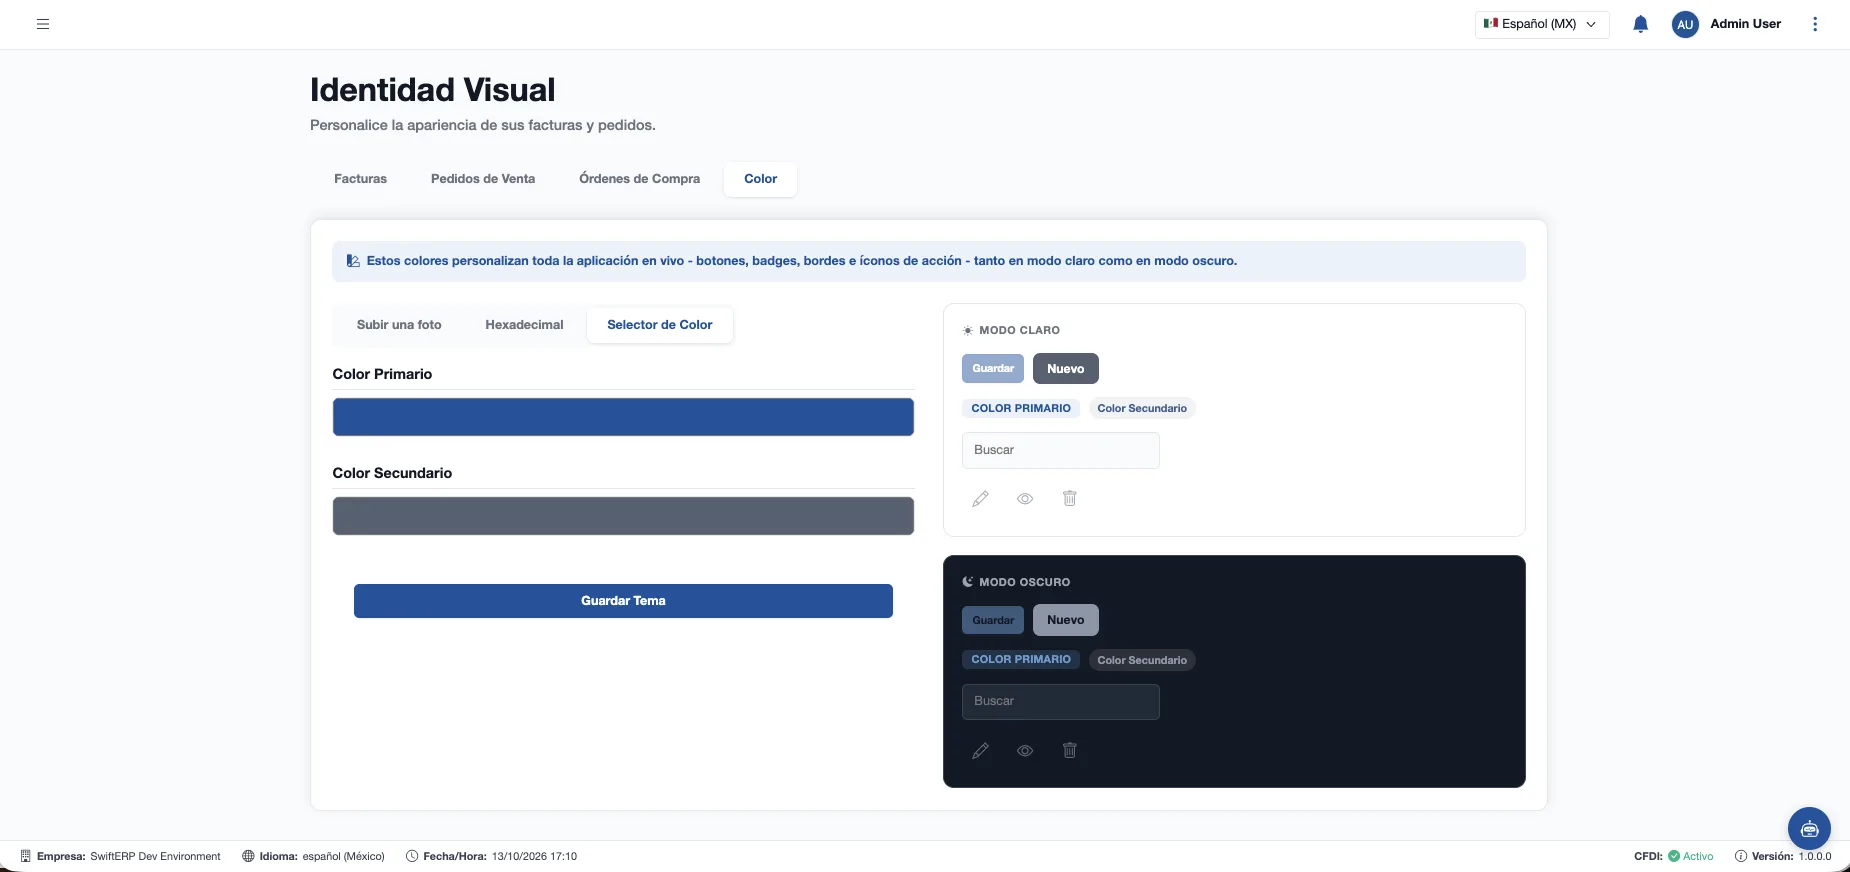The image size is (1850, 872).
Task: Open the Español (MX) language dropdown
Action: click(1541, 24)
